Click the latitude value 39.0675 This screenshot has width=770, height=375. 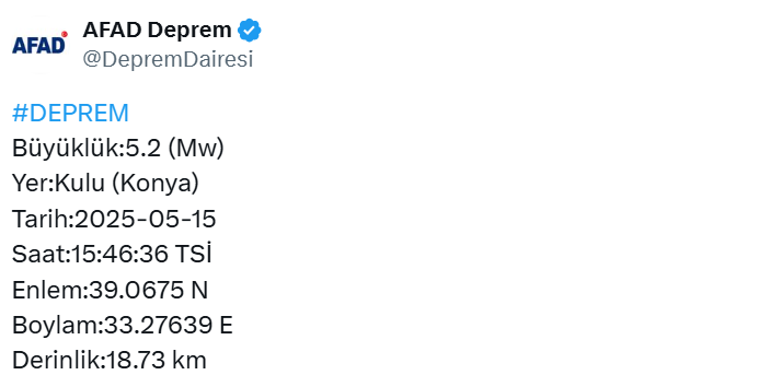pos(136,290)
